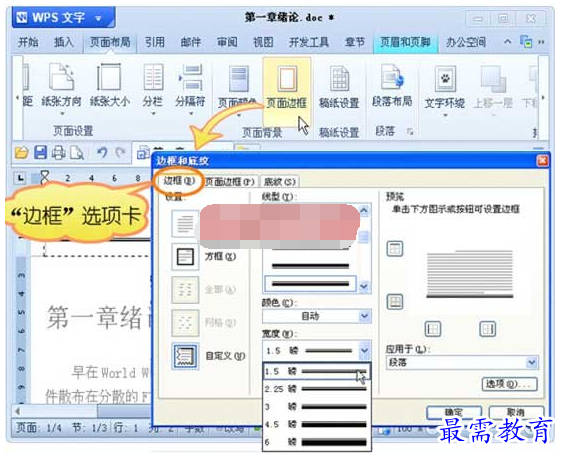Click horizontal scrollbar left arrow in document
Screen dimensions: 561x462
tap(18, 411)
